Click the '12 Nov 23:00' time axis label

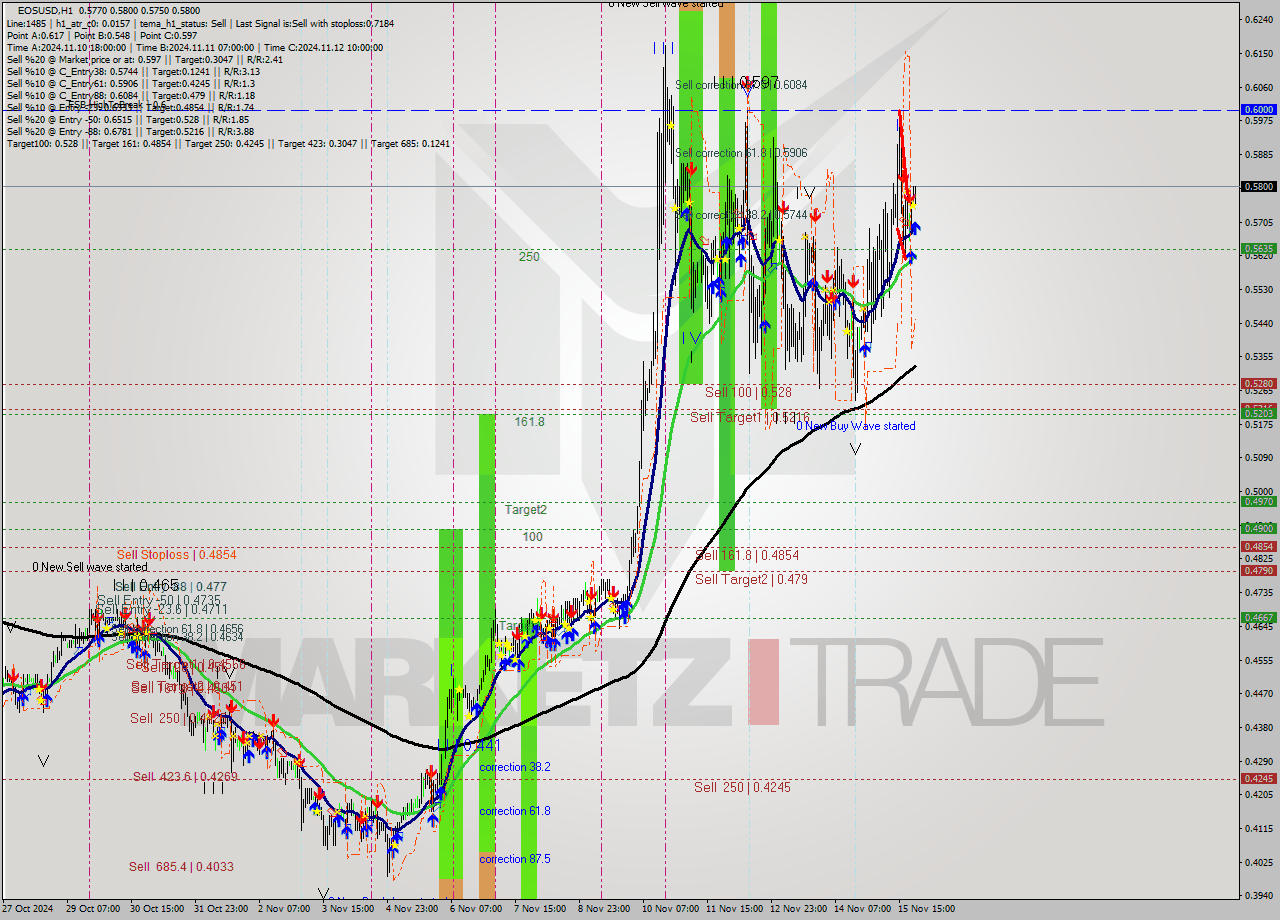pyautogui.click(x=797, y=909)
